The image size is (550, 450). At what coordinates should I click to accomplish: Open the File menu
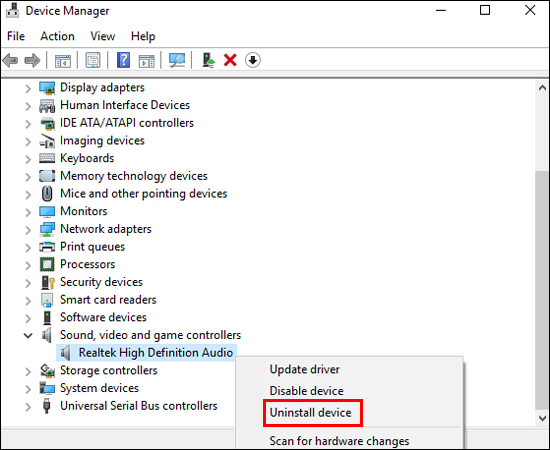coord(16,36)
